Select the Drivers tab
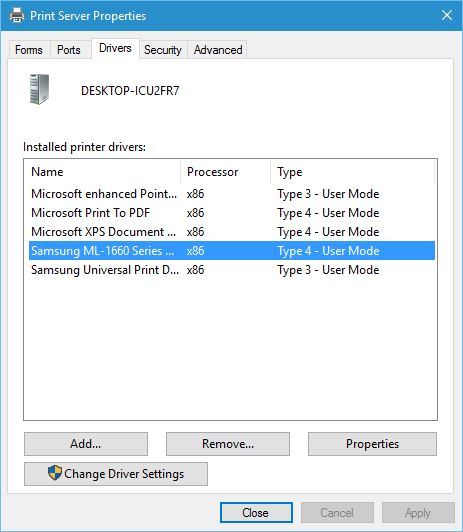Screen dimensions: 463x532 click(115, 48)
